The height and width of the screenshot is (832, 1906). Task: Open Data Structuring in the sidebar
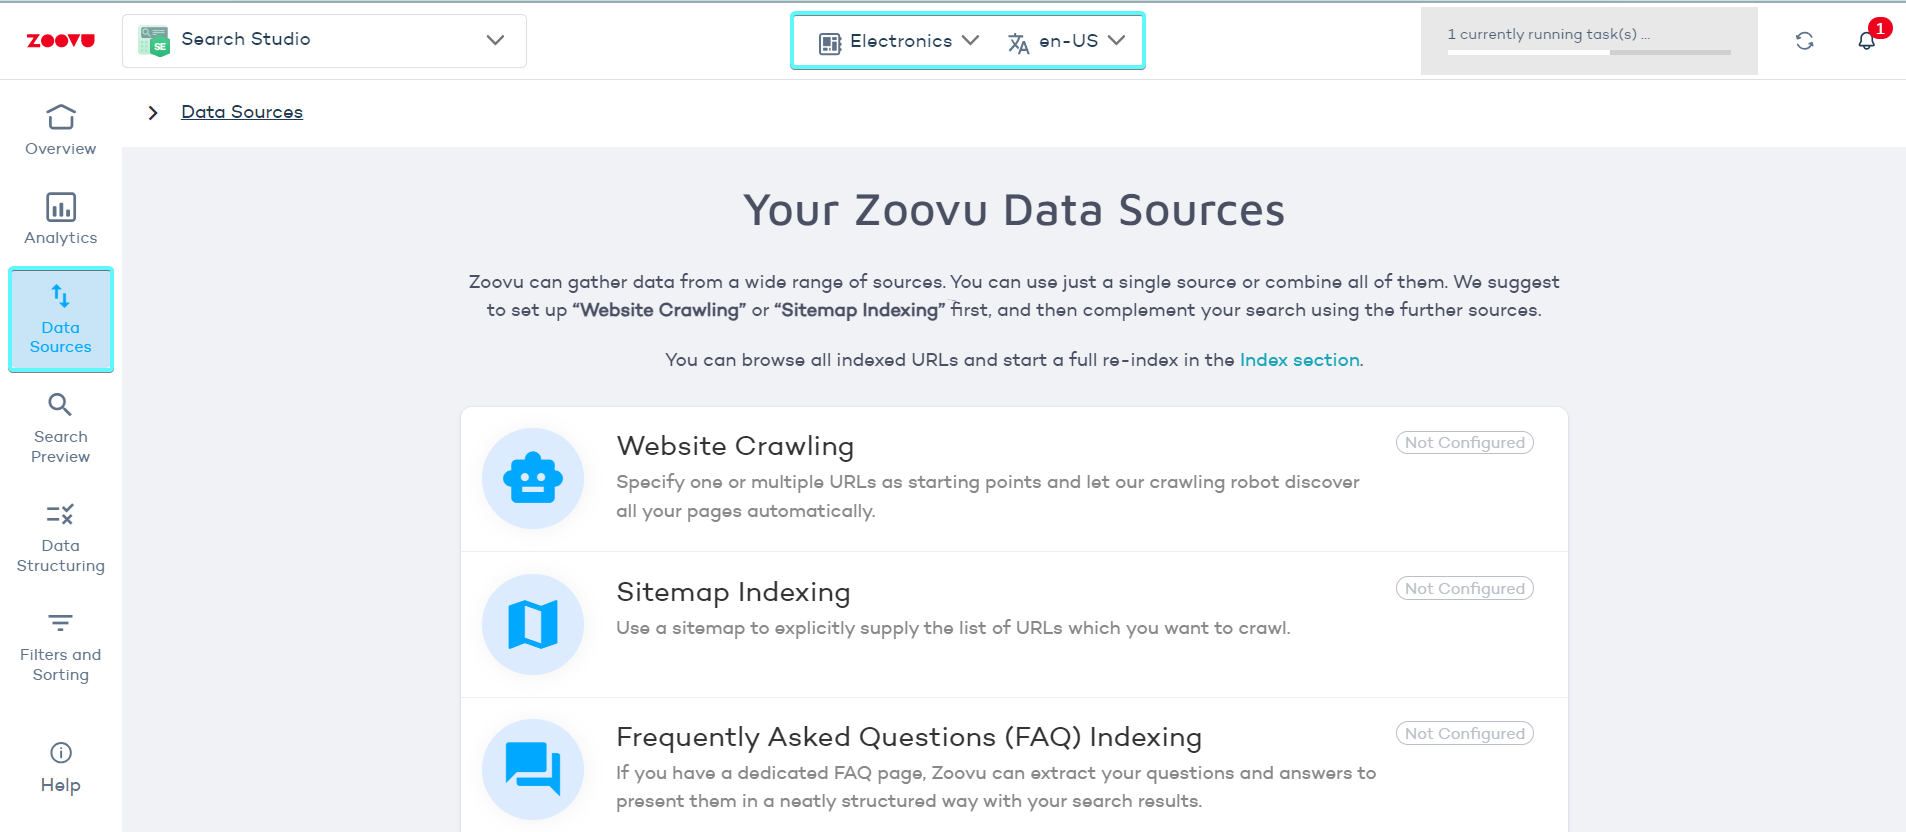pyautogui.click(x=61, y=538)
